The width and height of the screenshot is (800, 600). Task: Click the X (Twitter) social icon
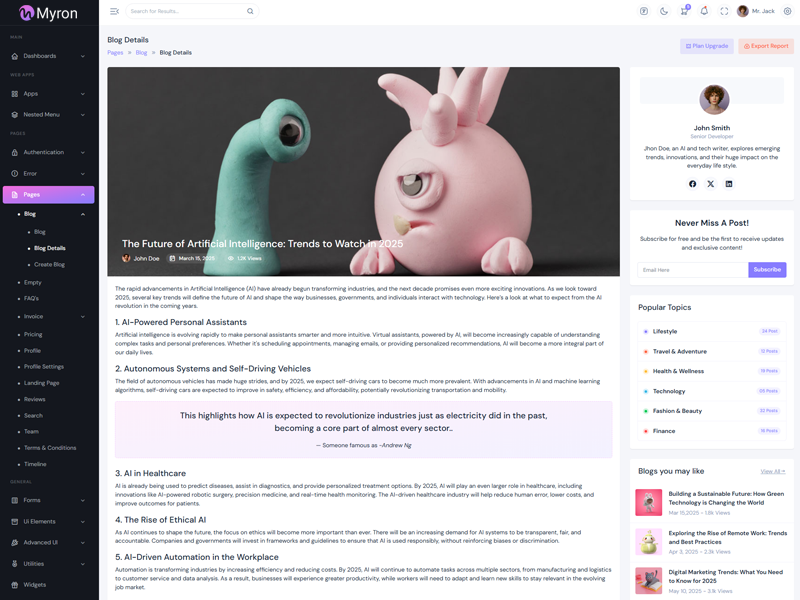711,184
